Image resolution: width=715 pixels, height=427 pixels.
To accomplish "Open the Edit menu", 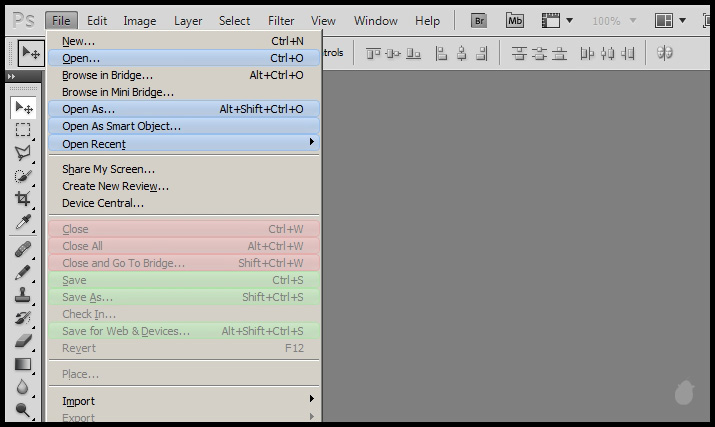I will tap(97, 20).
